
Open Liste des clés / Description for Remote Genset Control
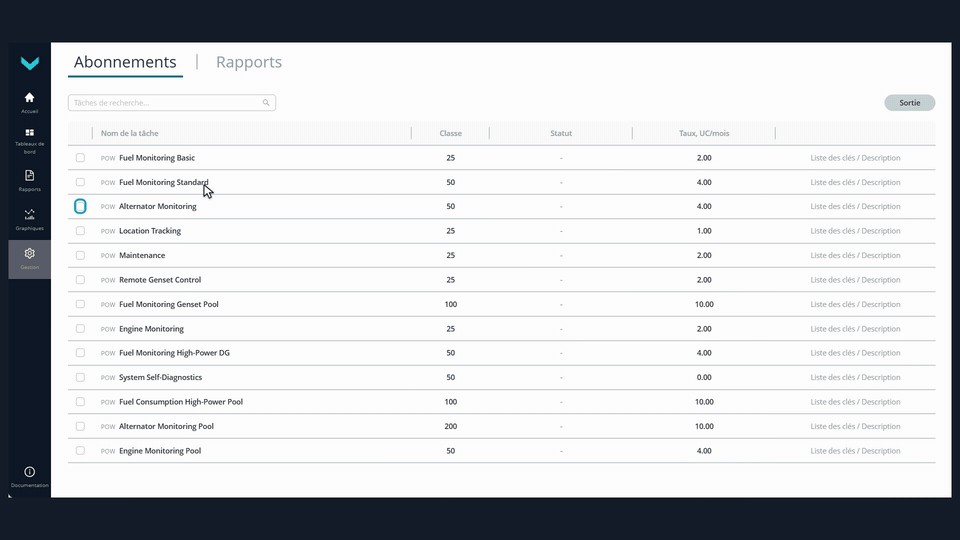click(855, 280)
